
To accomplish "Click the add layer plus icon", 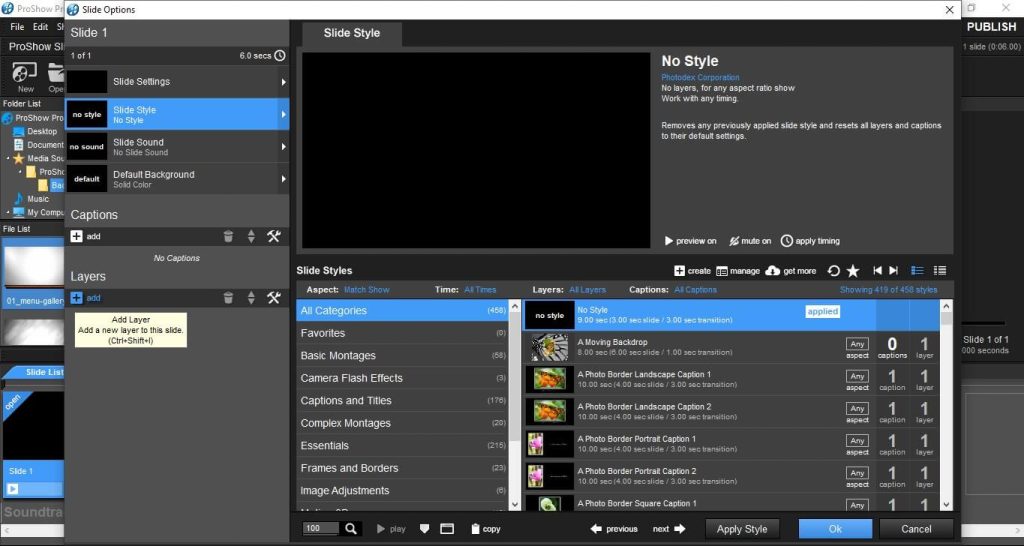I will point(77,298).
